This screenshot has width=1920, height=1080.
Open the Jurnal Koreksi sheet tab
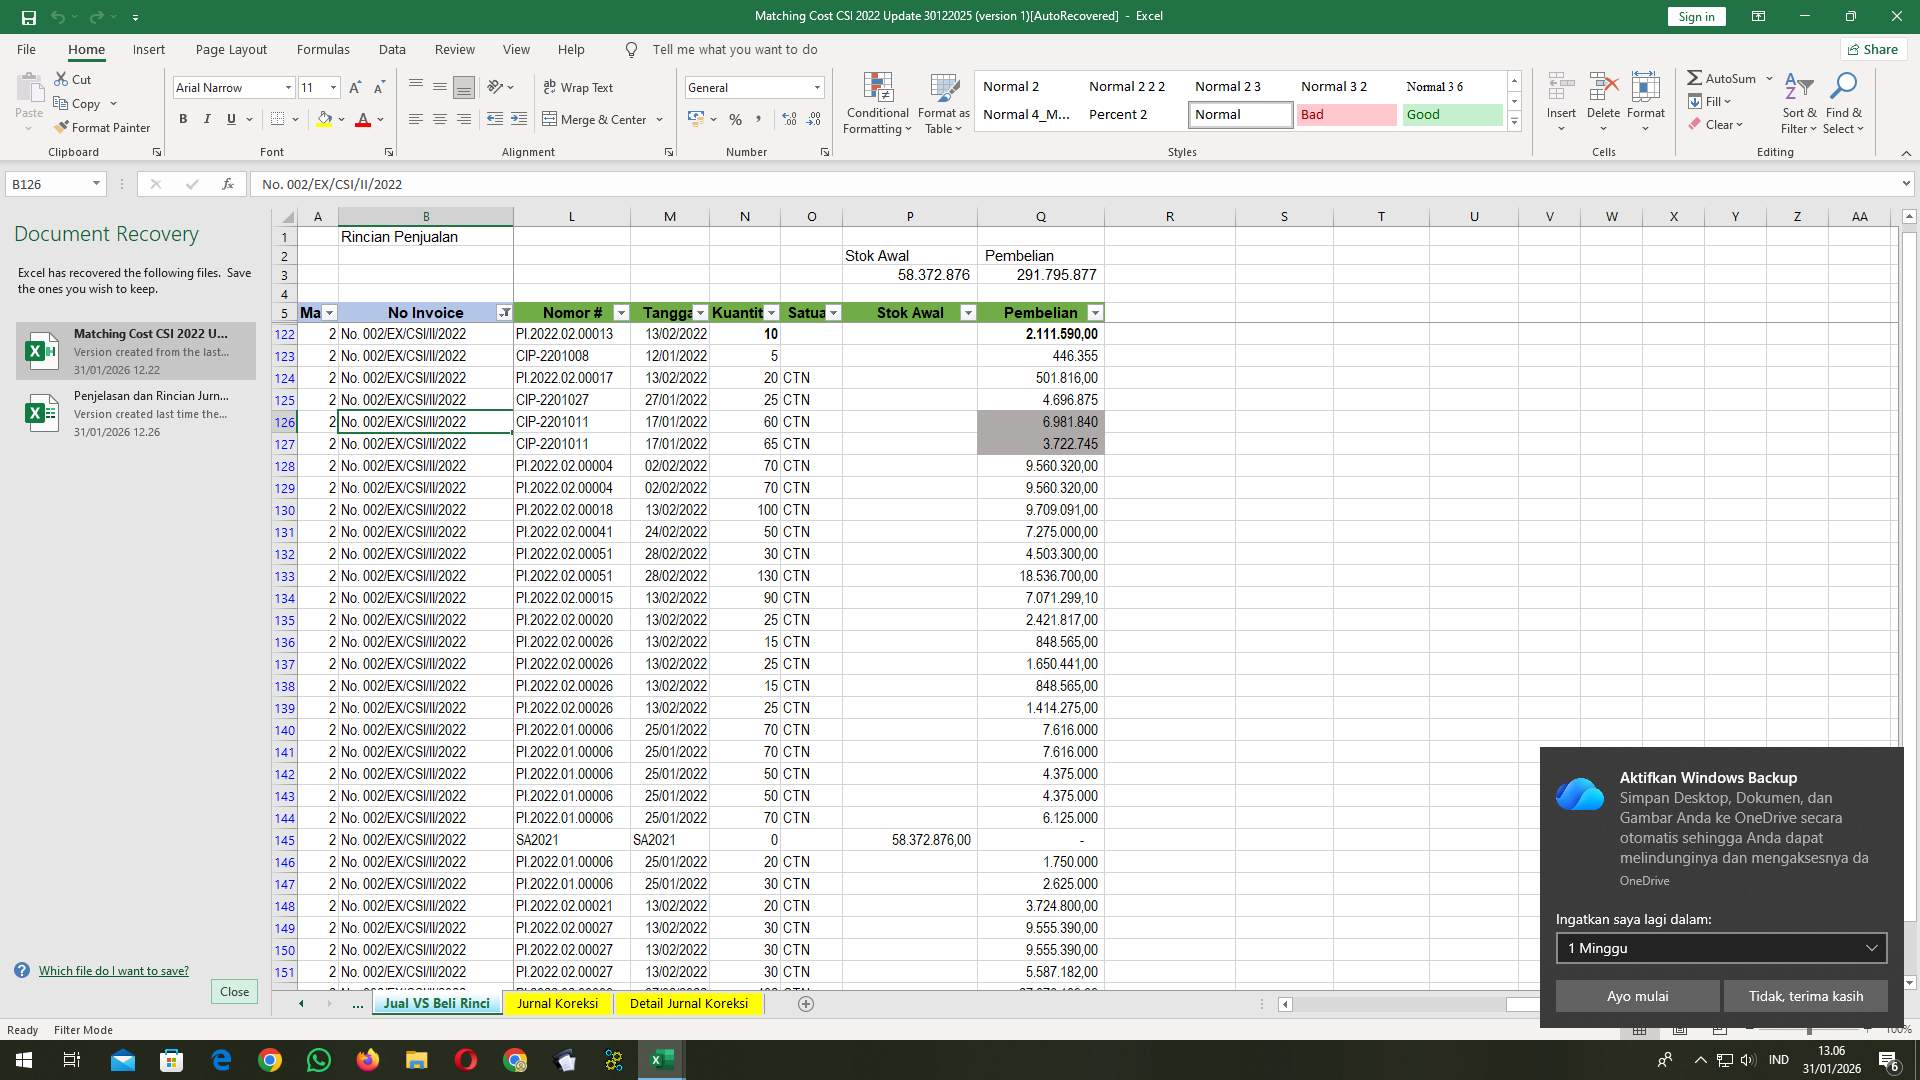558,1003
